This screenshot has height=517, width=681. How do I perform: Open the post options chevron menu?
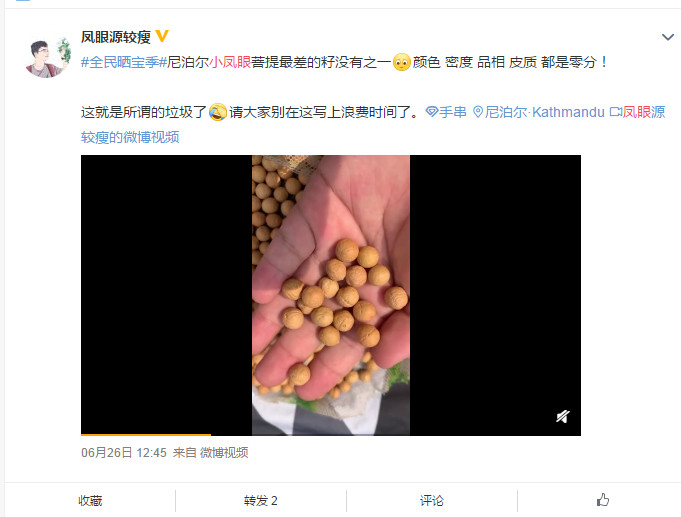[668, 37]
